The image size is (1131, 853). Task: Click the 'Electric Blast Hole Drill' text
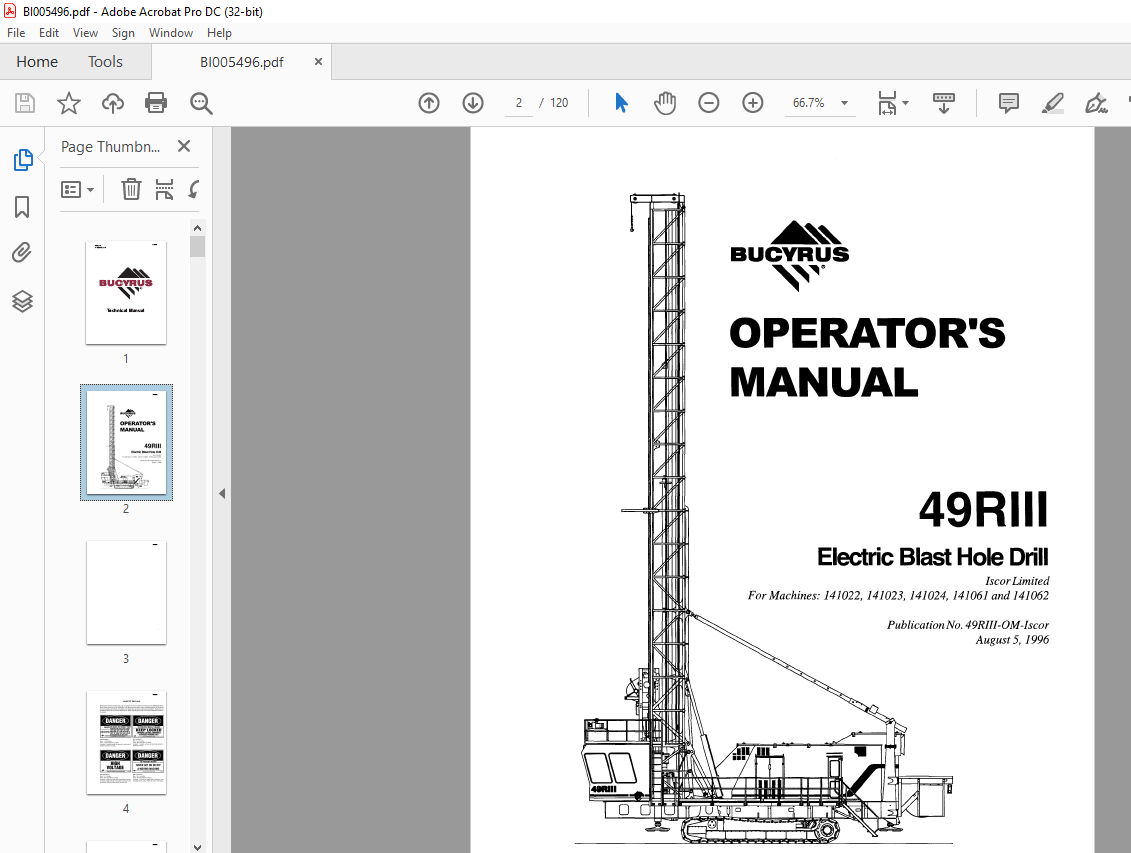(x=933, y=557)
